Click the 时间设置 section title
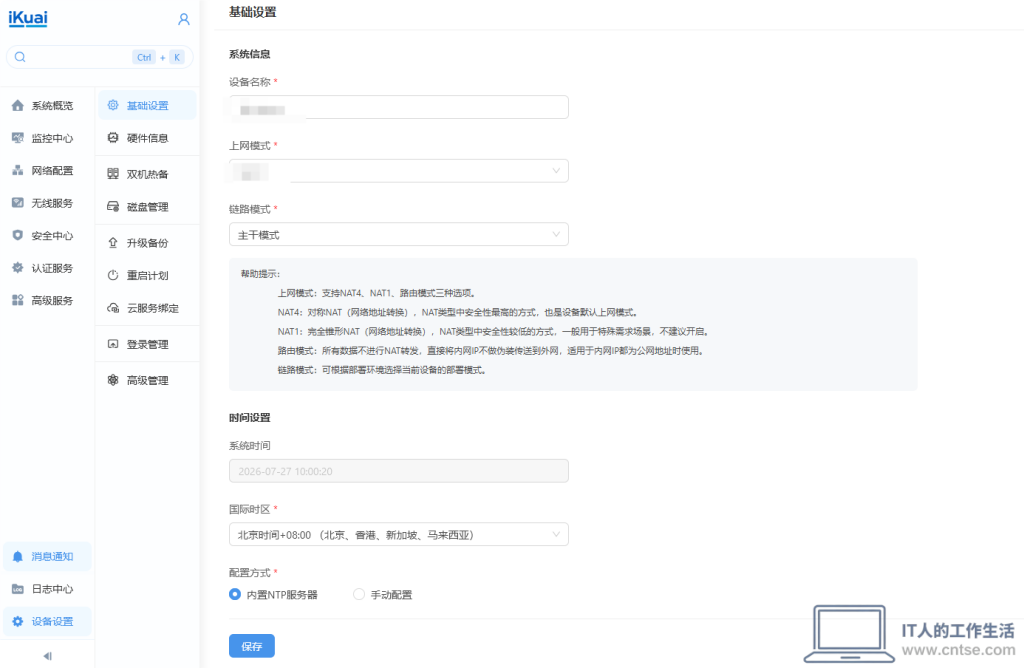Viewport: 1024px width, 668px height. coord(249,417)
